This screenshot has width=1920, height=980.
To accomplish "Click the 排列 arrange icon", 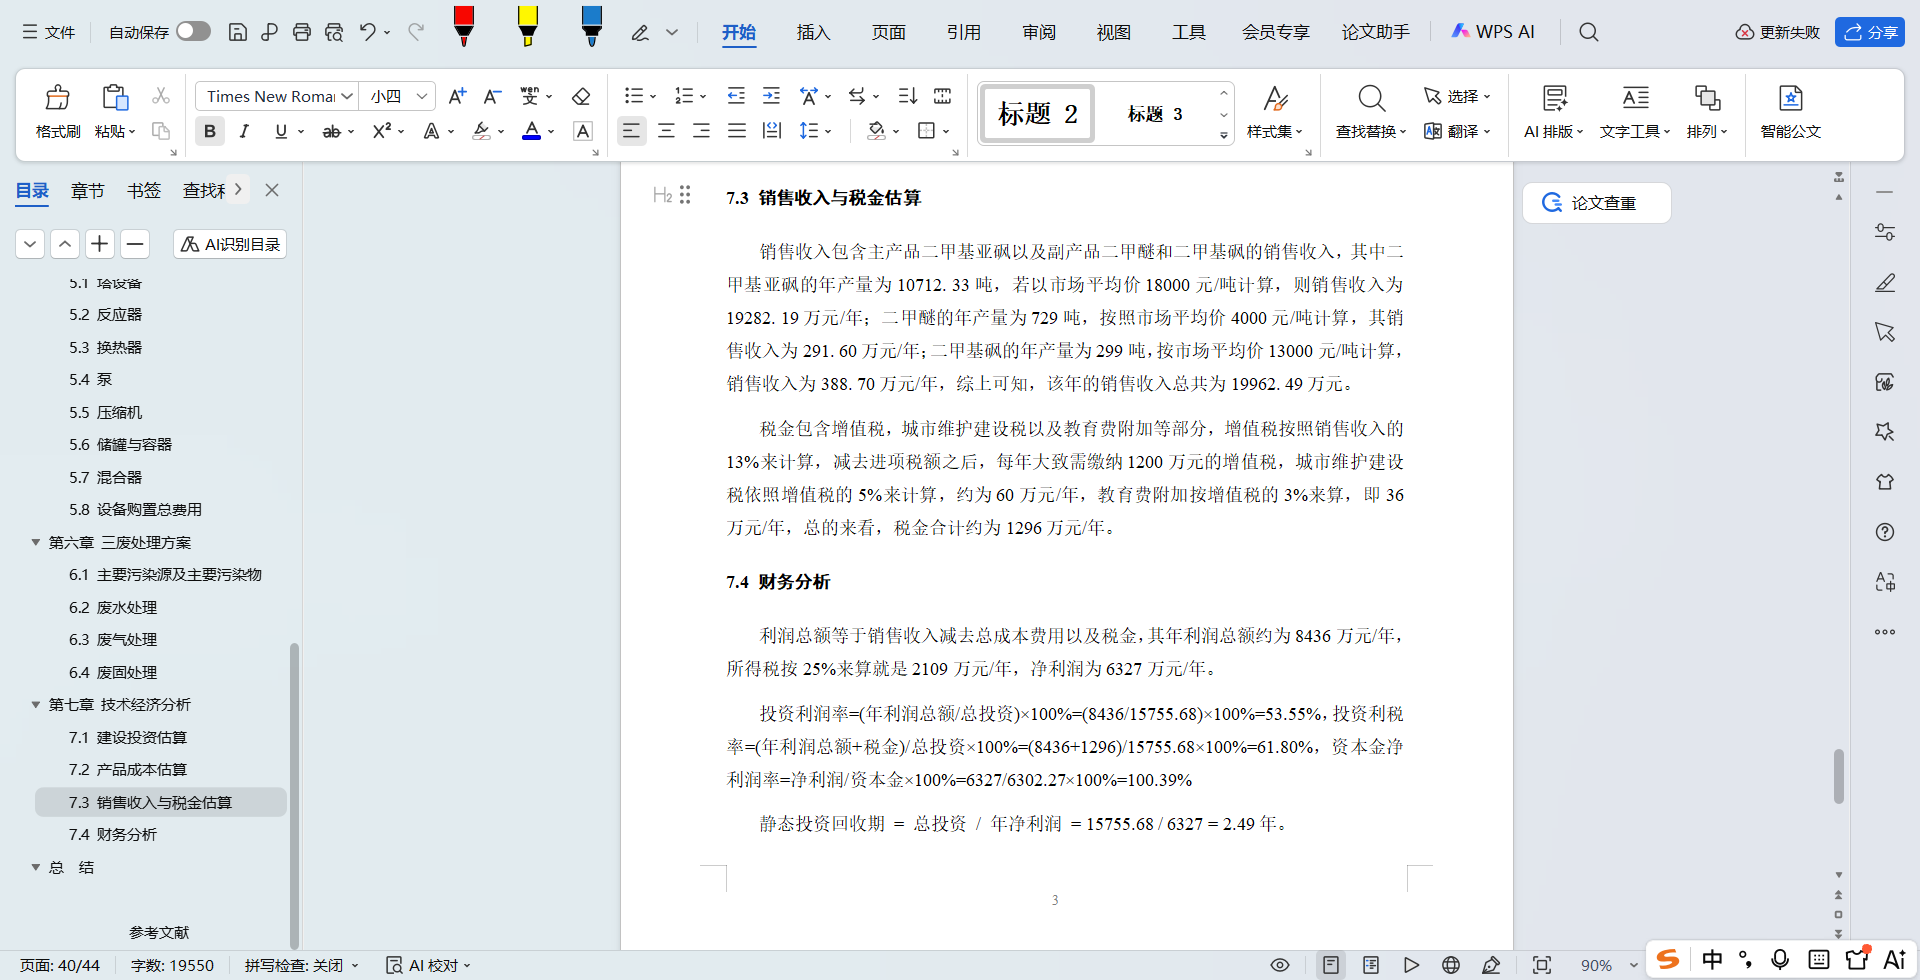I will pos(1707,98).
